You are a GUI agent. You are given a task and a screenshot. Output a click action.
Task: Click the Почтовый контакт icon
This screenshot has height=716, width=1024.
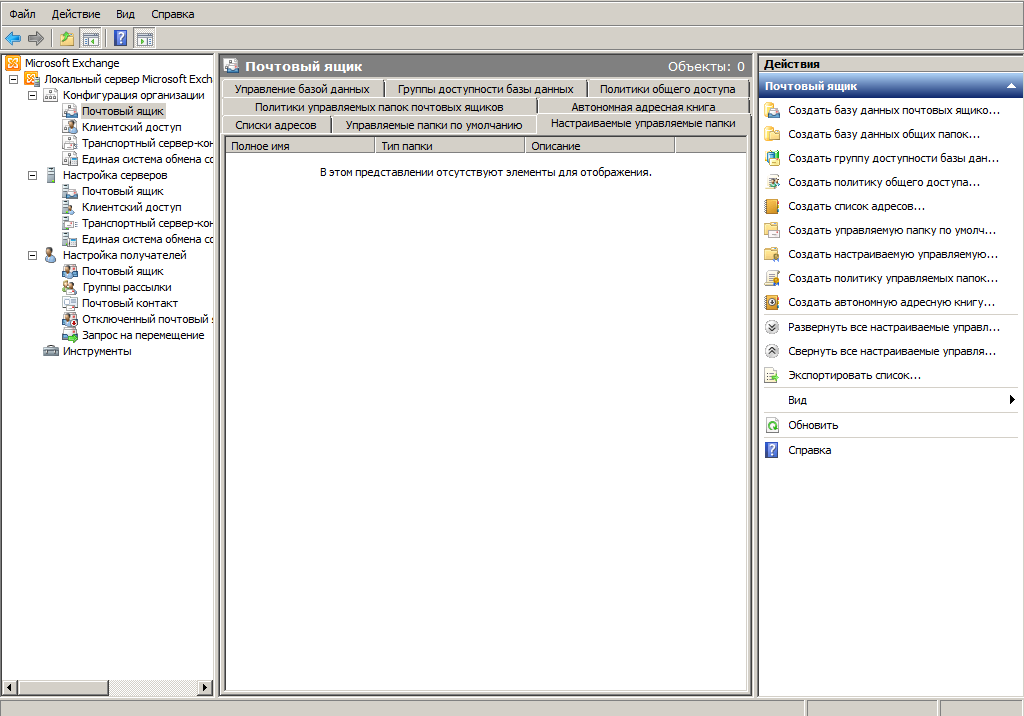point(70,303)
